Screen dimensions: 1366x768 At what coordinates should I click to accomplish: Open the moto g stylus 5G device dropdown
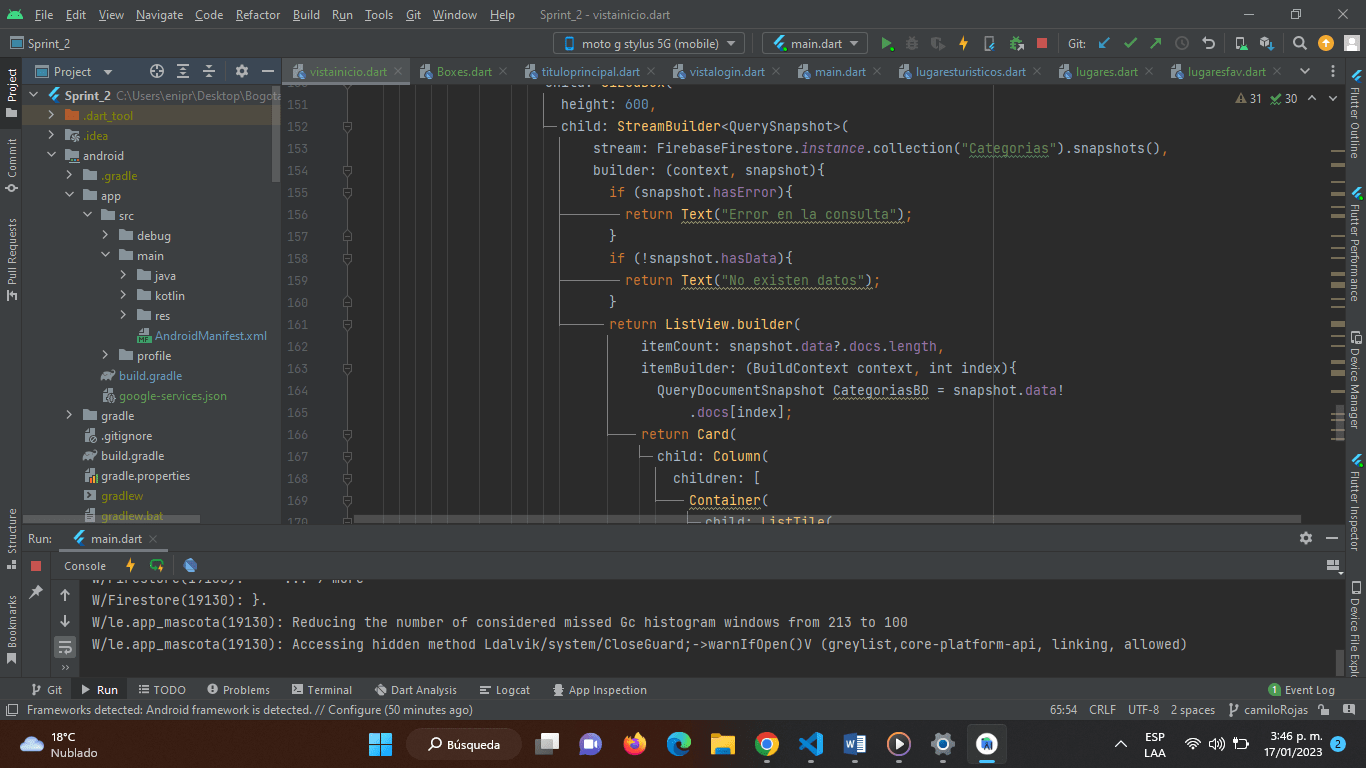click(649, 43)
